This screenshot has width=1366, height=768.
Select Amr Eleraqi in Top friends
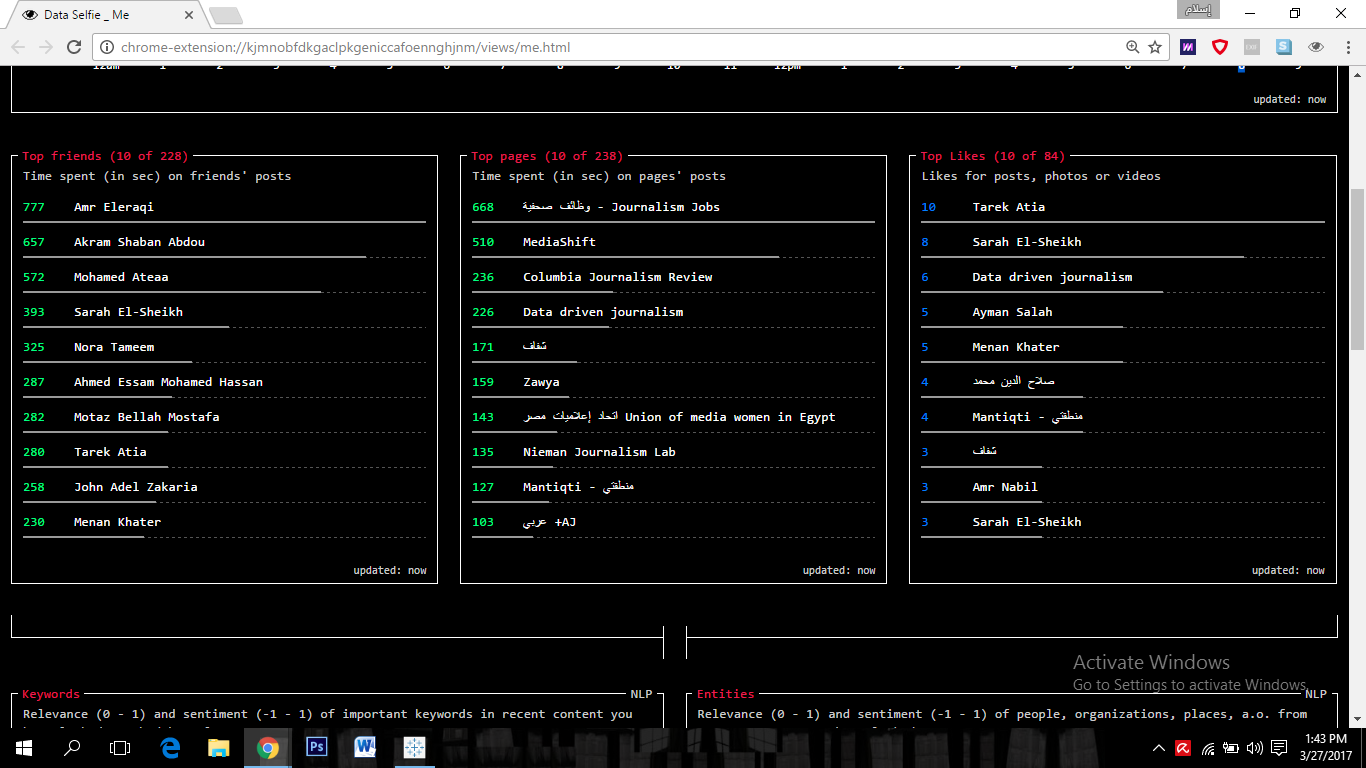pyautogui.click(x=113, y=207)
